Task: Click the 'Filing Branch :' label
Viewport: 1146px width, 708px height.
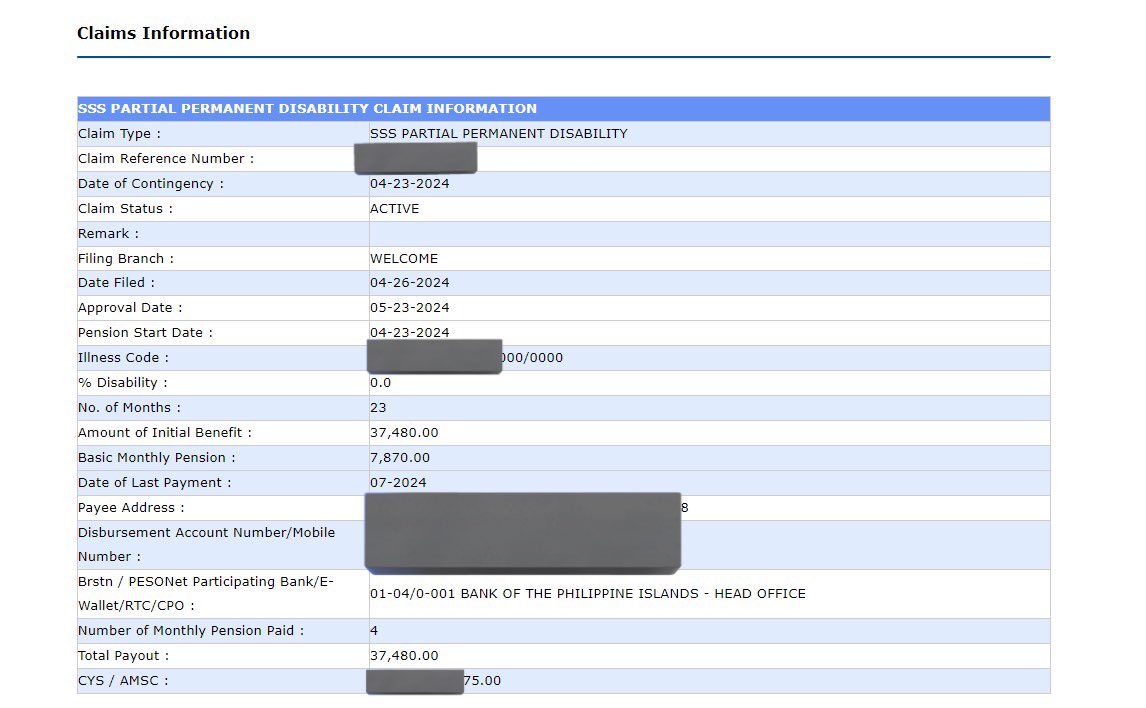Action: pyautogui.click(x=126, y=259)
